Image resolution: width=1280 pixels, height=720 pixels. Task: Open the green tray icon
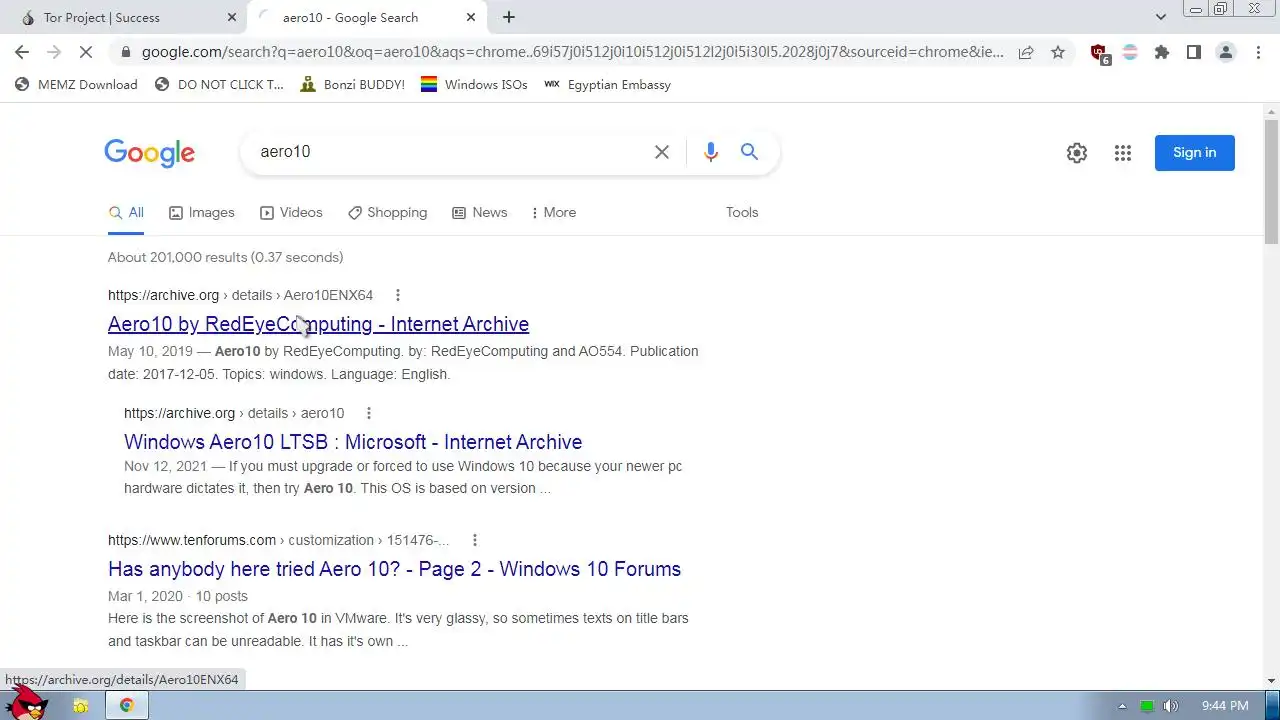click(1147, 706)
